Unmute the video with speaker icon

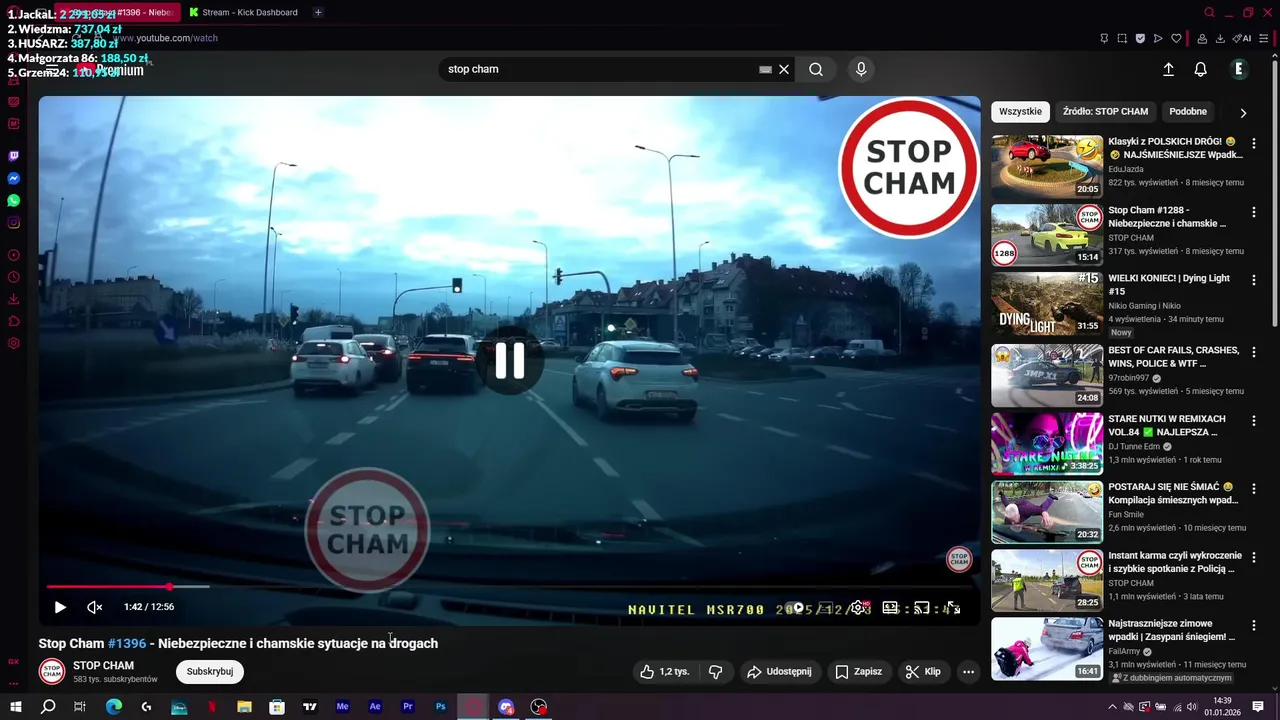tap(95, 607)
